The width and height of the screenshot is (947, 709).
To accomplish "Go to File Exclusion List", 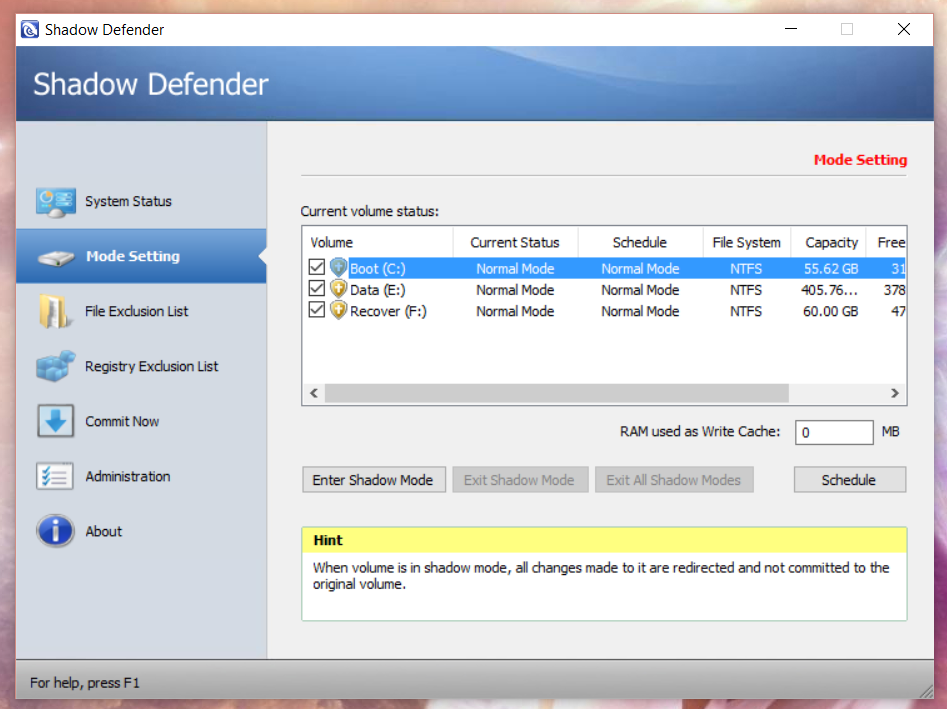I will [x=141, y=312].
